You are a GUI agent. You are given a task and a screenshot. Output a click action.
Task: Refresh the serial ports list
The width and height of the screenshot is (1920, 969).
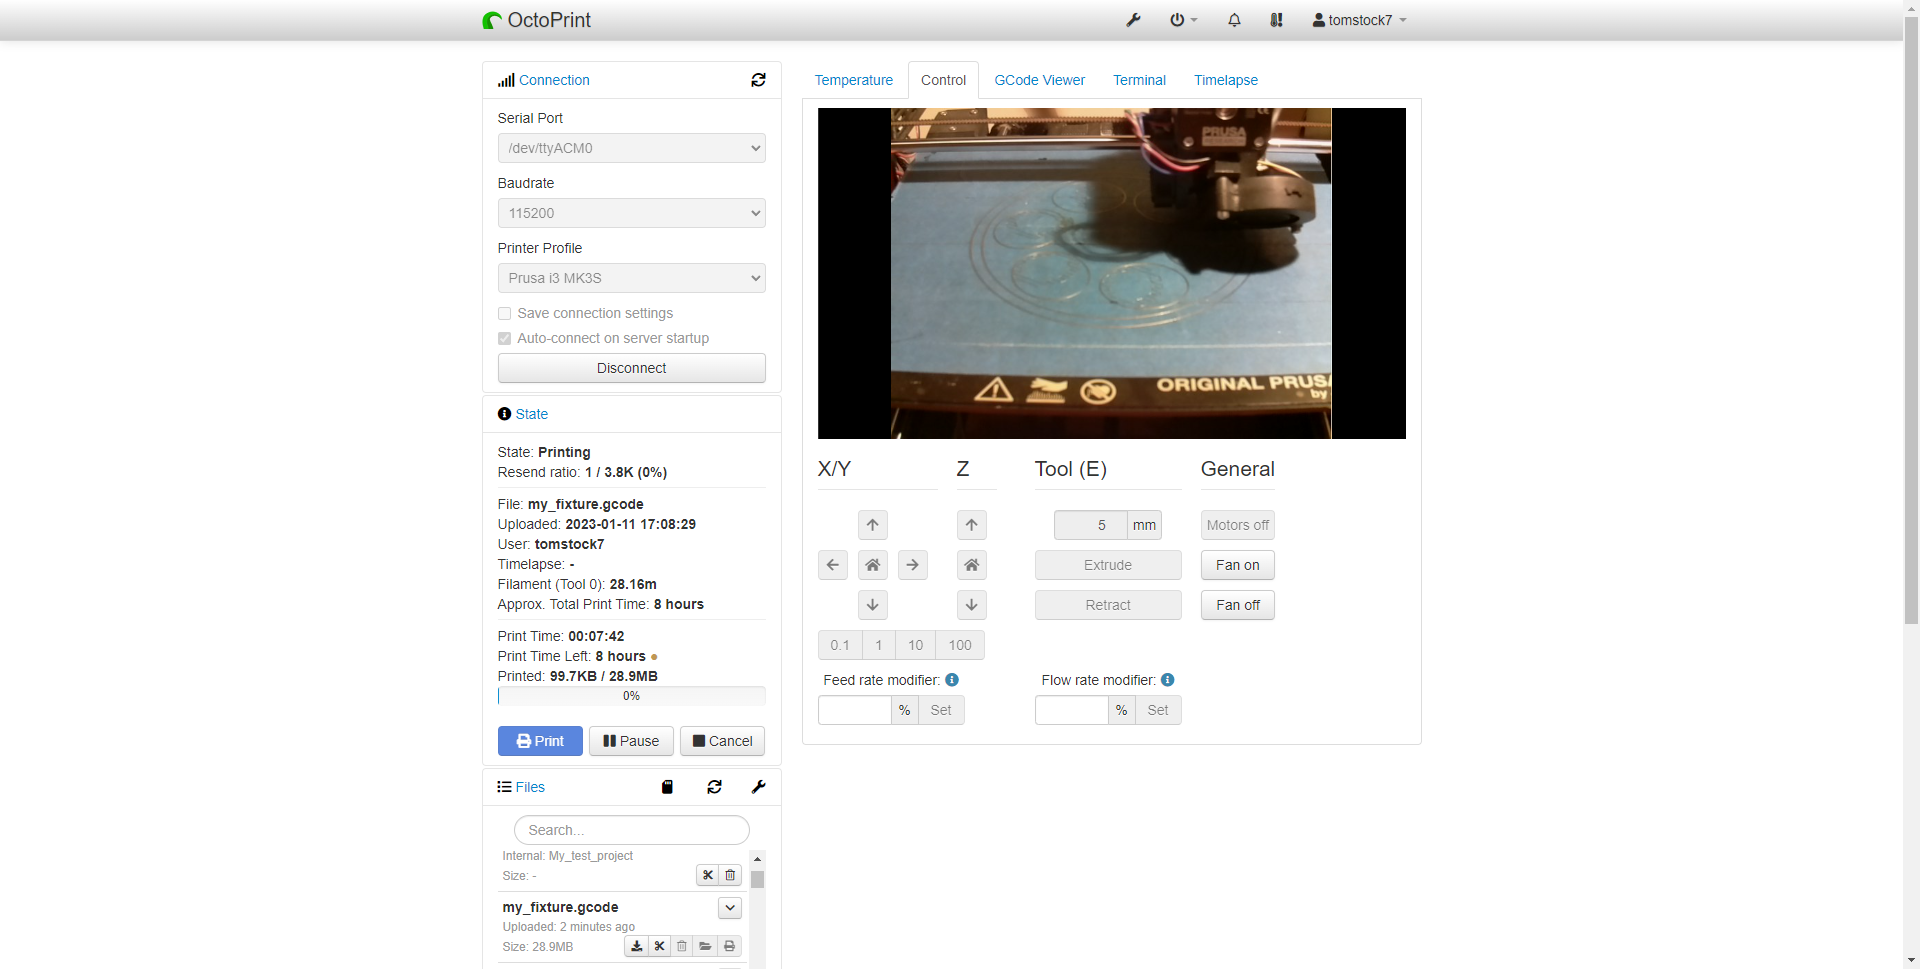point(758,80)
